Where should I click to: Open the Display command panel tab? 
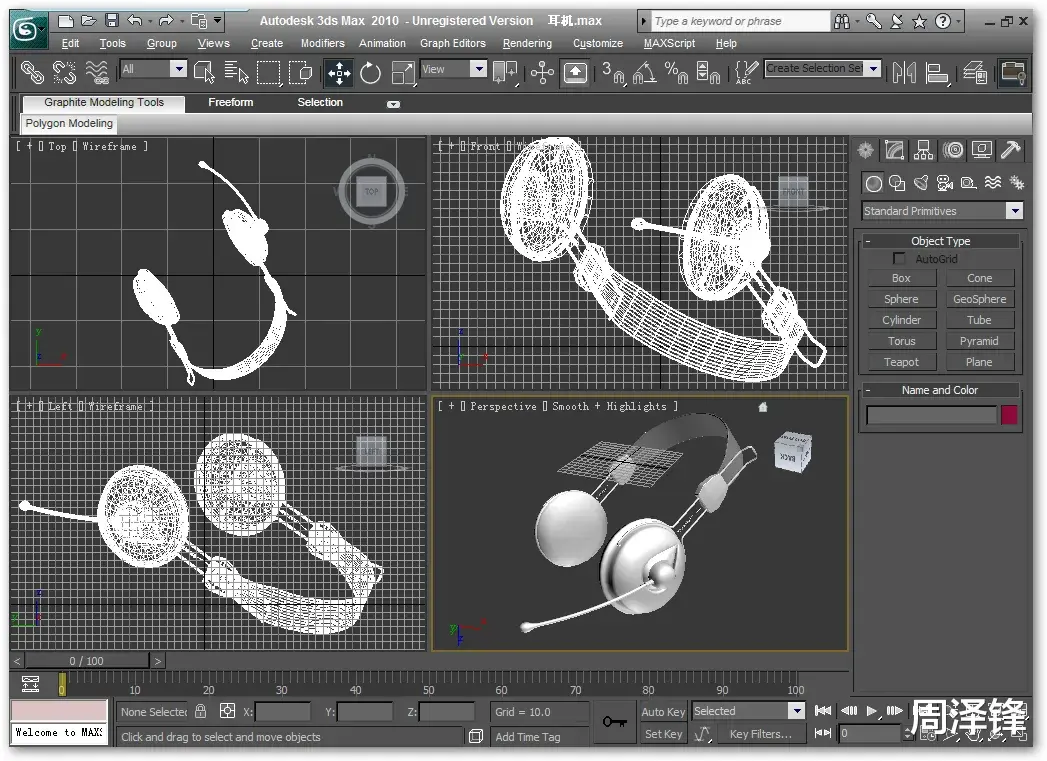click(x=982, y=150)
